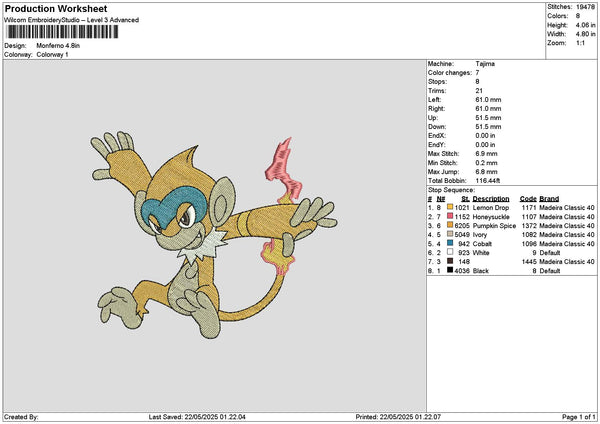Click the Machine value Tajima
The height and width of the screenshot is (424, 600).
click(485, 64)
